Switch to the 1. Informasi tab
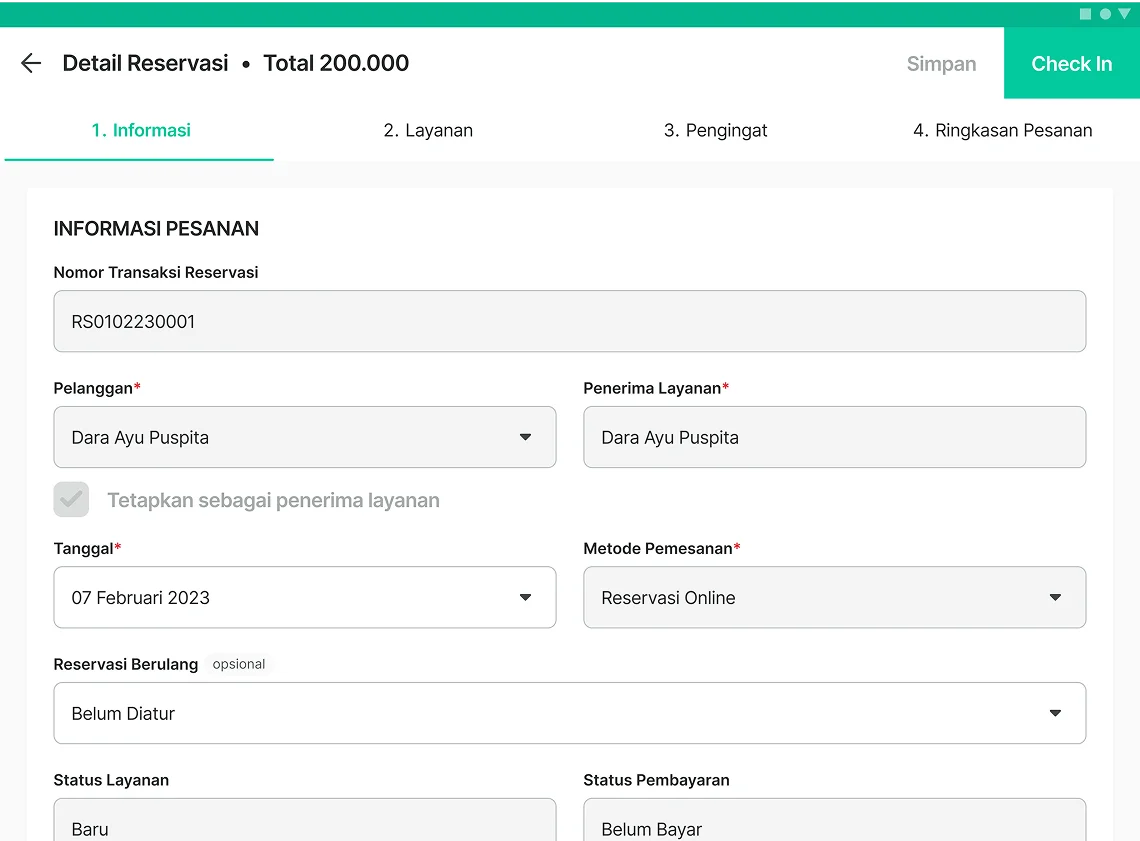Screen dimensions: 1140x841 coord(141,130)
